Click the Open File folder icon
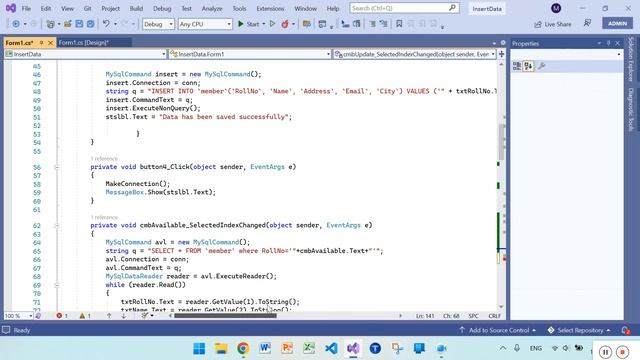The image size is (640, 360). click(67, 24)
